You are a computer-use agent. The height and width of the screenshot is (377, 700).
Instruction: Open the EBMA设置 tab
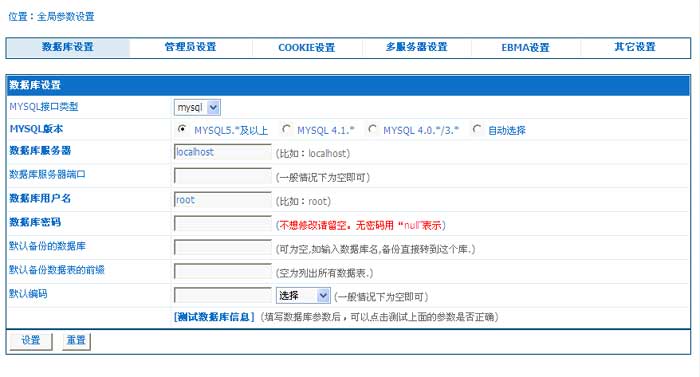pos(525,47)
